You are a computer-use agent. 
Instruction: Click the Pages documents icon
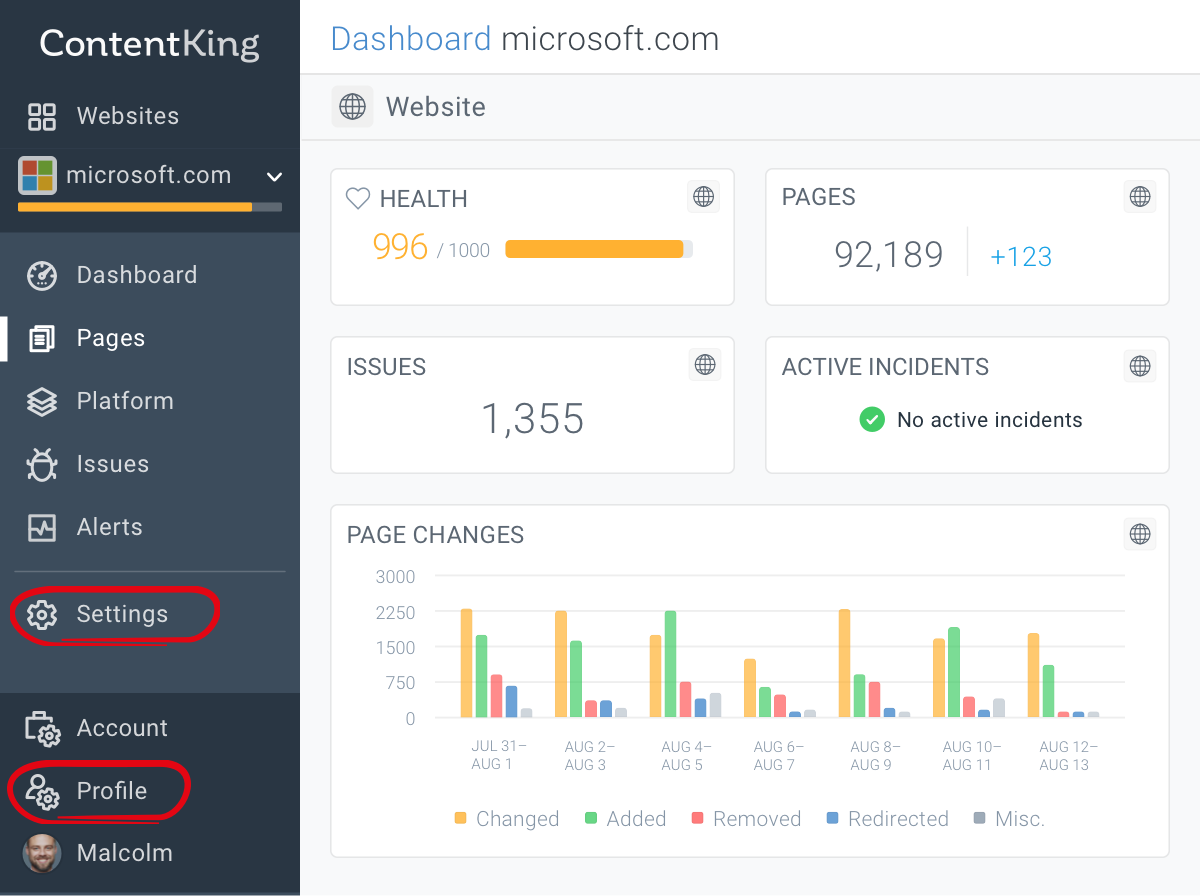click(42, 338)
